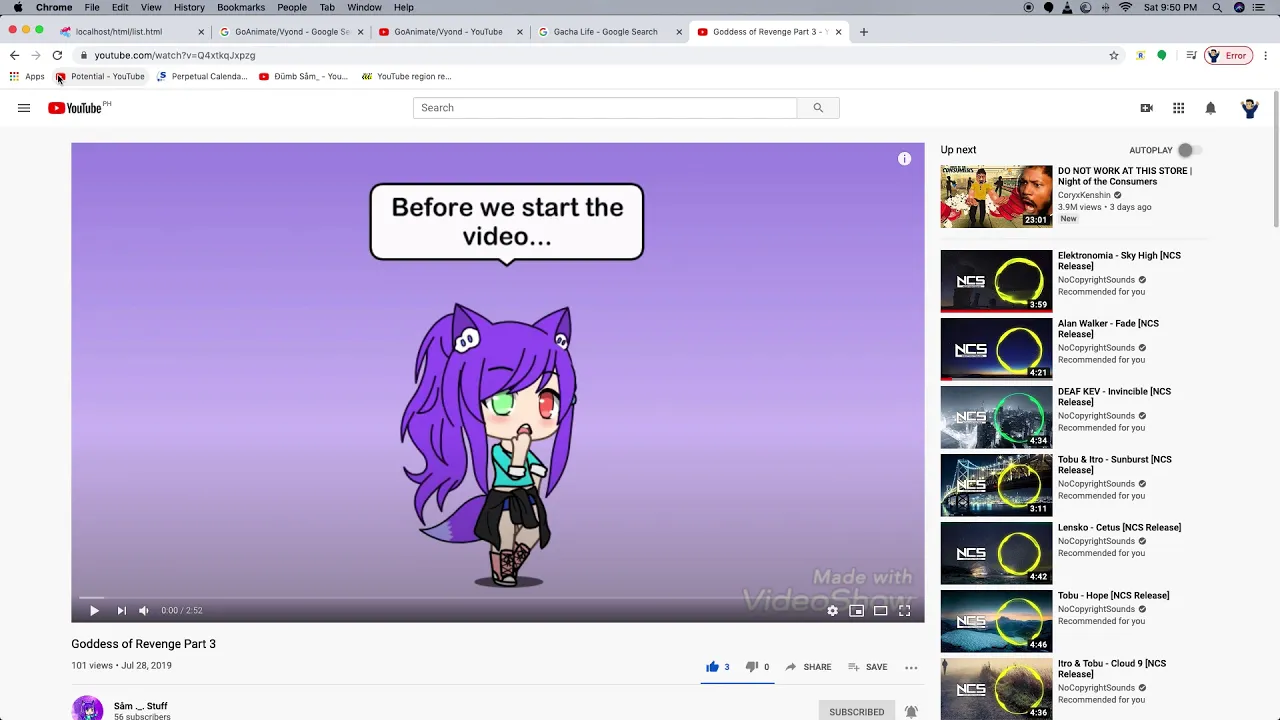The image size is (1280, 720).
Task: Click the search magnifier button
Action: [818, 108]
